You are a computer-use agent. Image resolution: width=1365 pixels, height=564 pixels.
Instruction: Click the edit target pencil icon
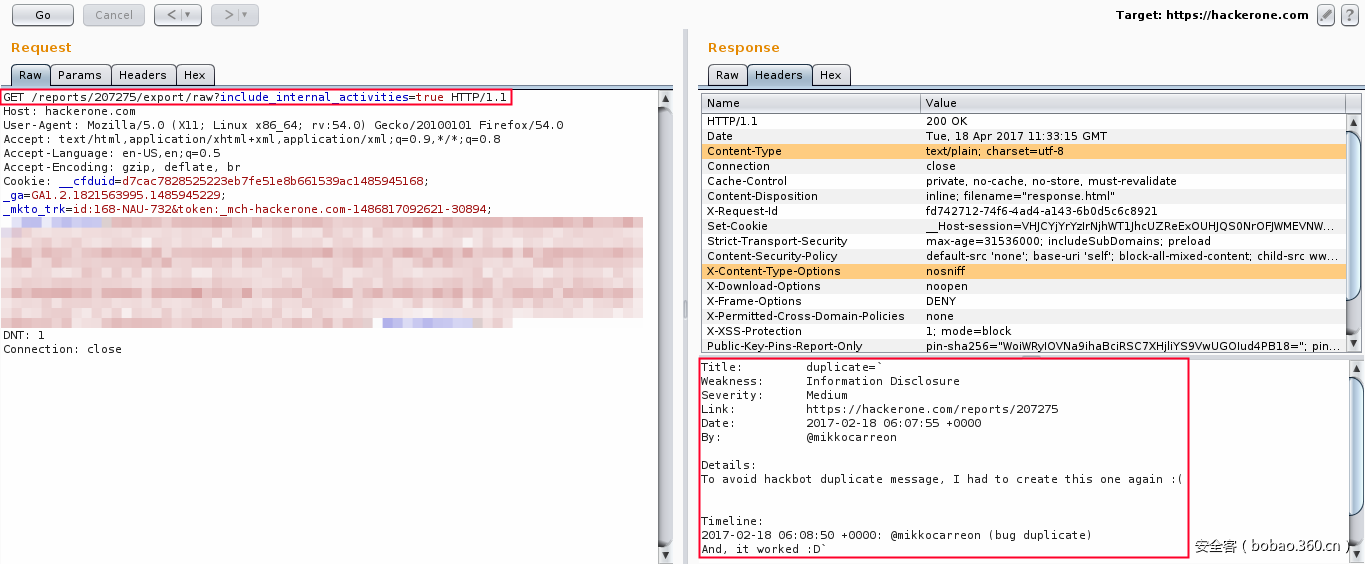1326,15
